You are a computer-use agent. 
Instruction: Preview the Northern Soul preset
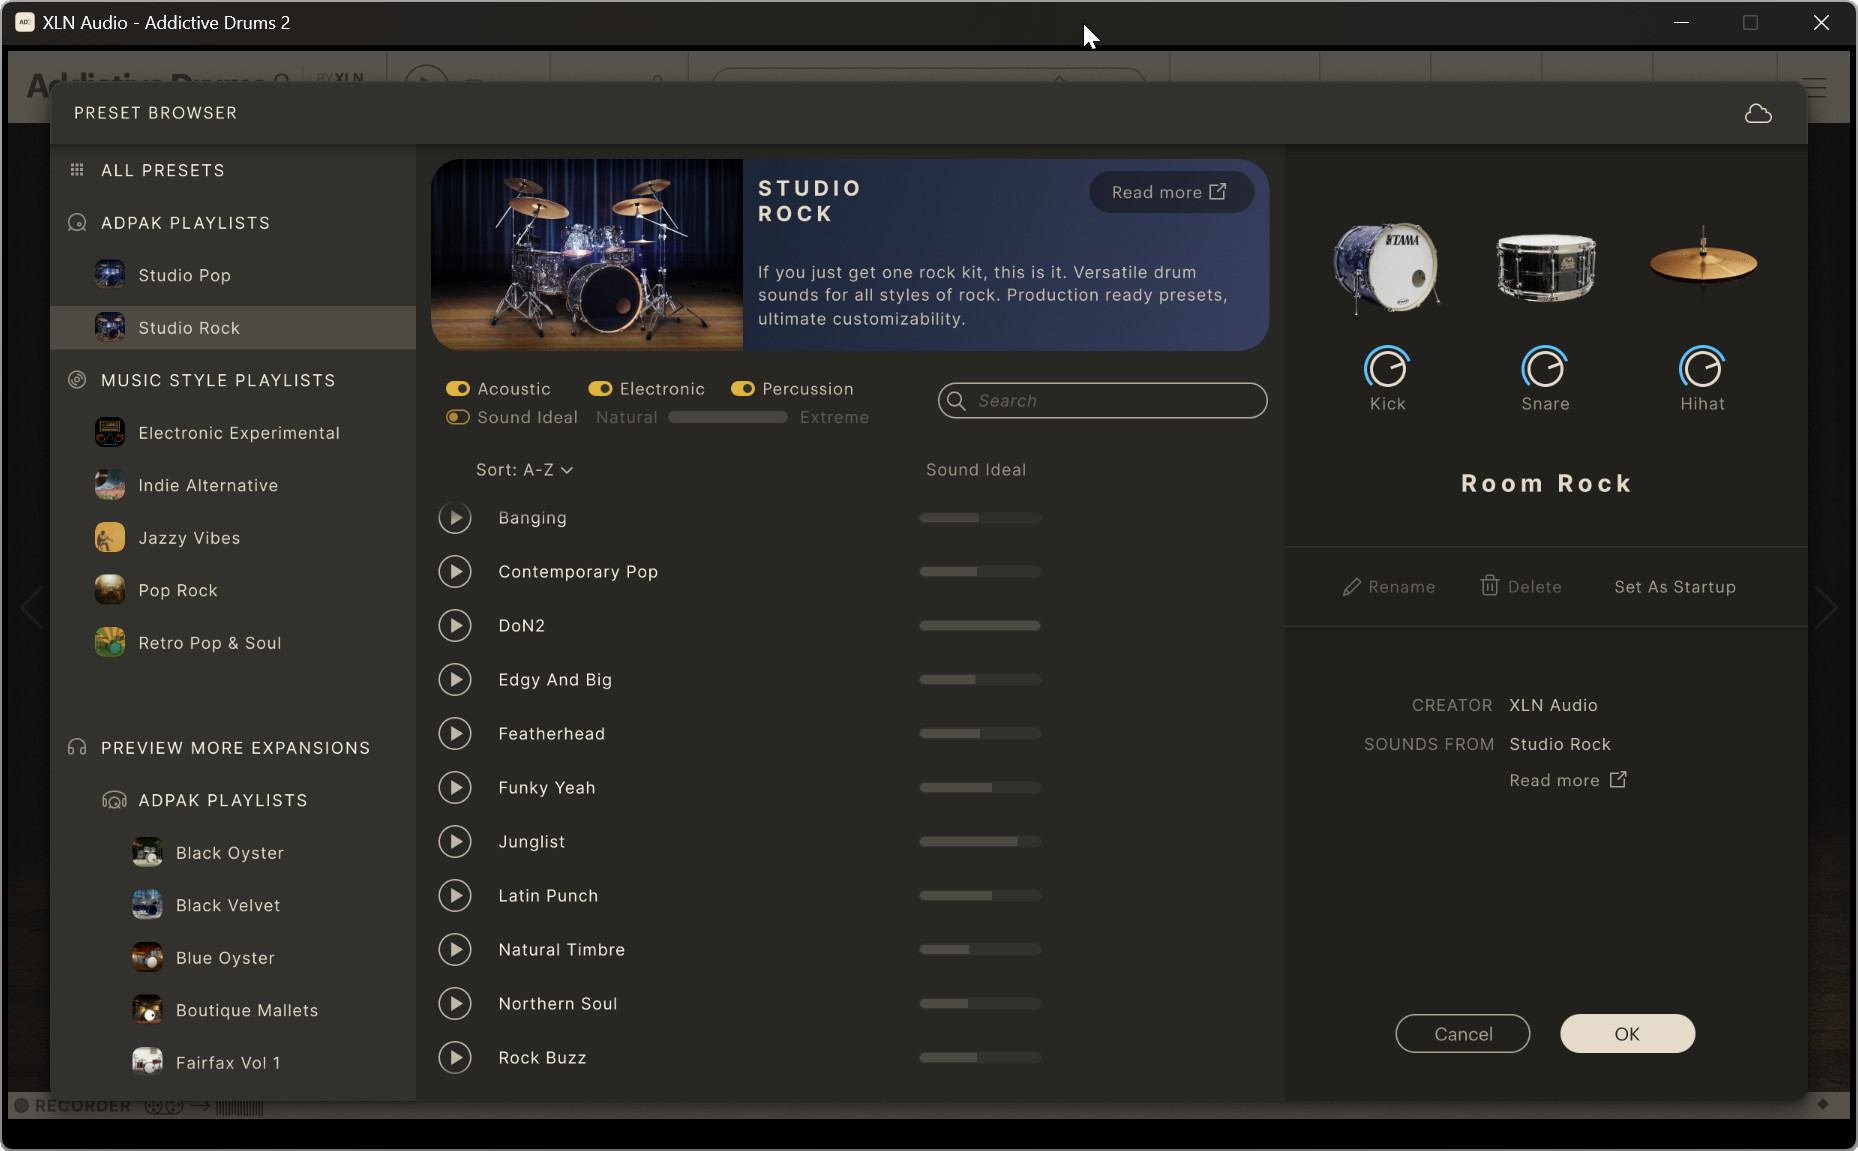pos(455,1004)
